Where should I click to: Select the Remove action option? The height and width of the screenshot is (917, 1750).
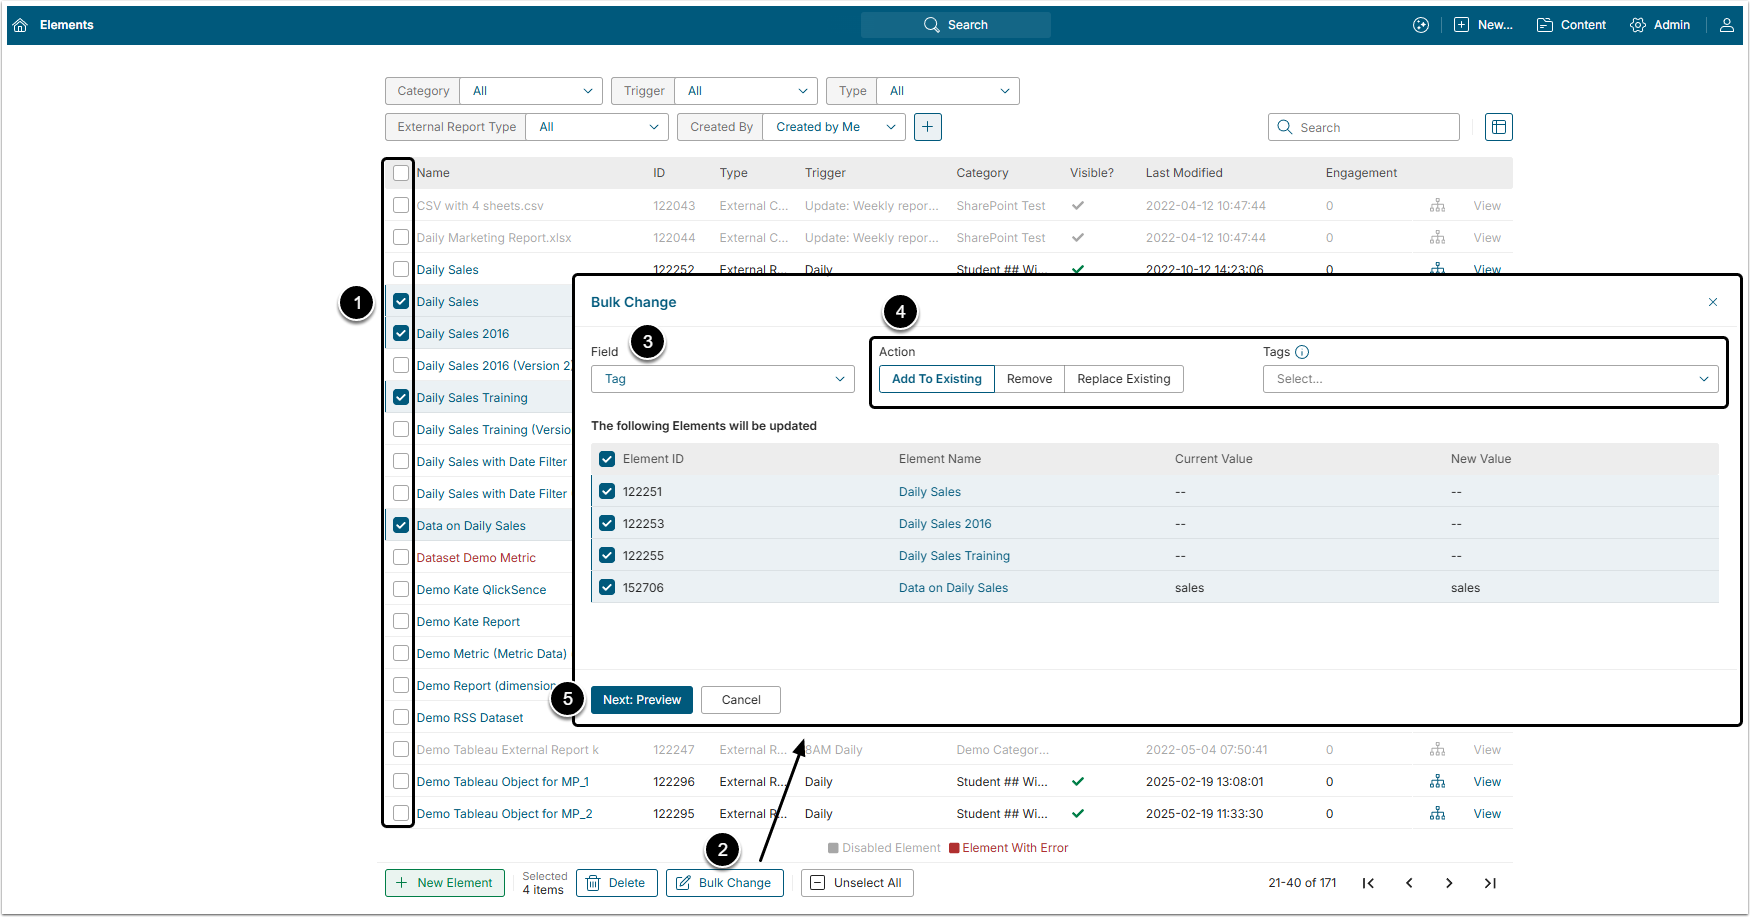coord(1029,379)
